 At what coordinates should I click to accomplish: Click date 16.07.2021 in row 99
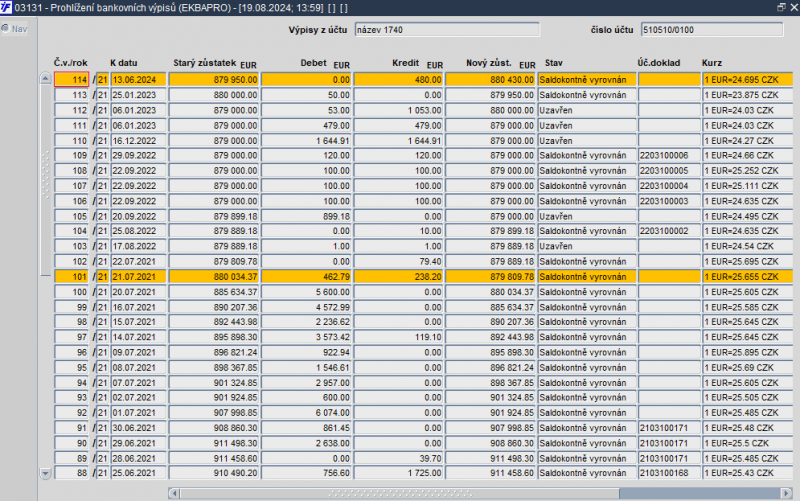[138, 307]
